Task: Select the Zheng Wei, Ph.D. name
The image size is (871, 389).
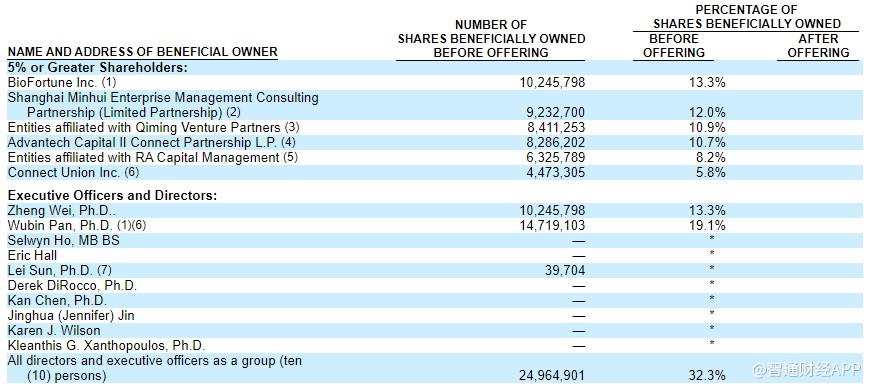Action: tap(62, 211)
